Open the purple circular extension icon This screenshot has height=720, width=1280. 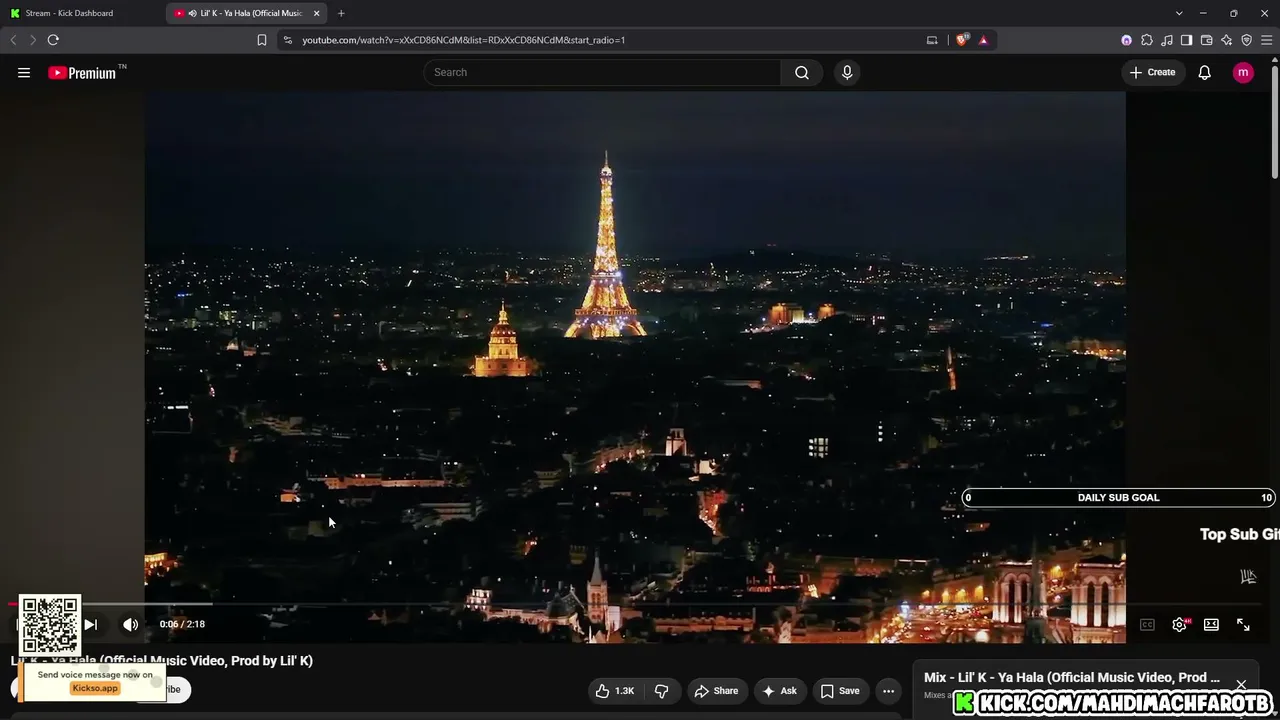[1126, 40]
